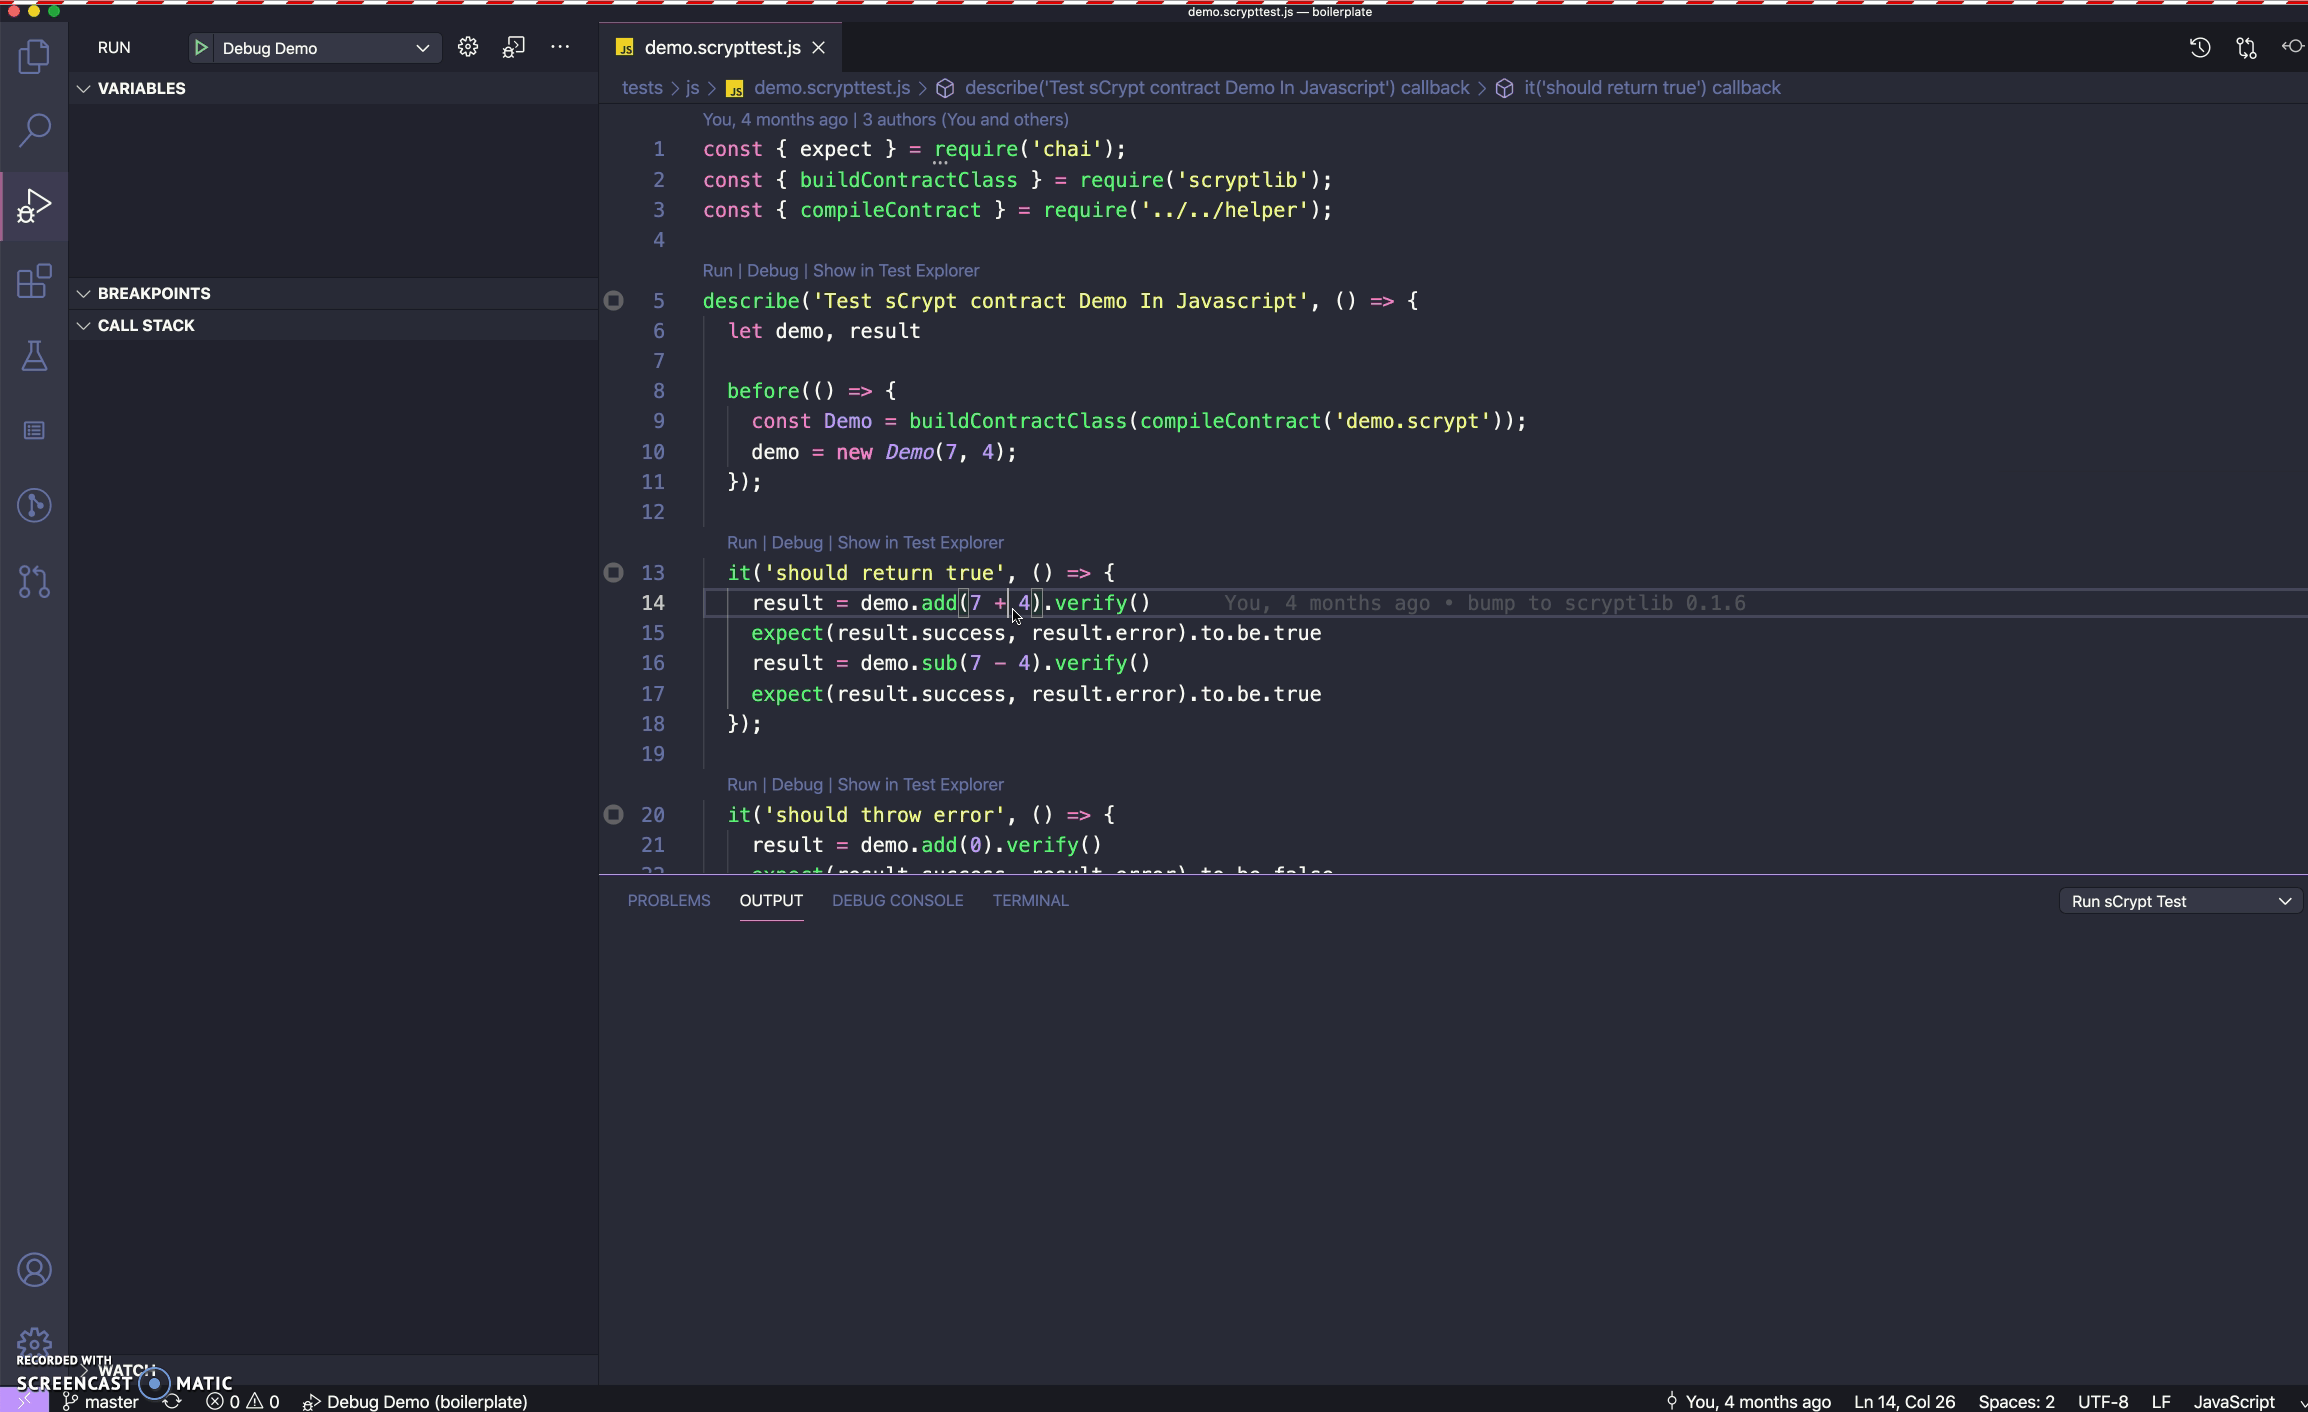Open the TERMINAL panel tab
2308x1412 pixels.
click(x=1030, y=900)
